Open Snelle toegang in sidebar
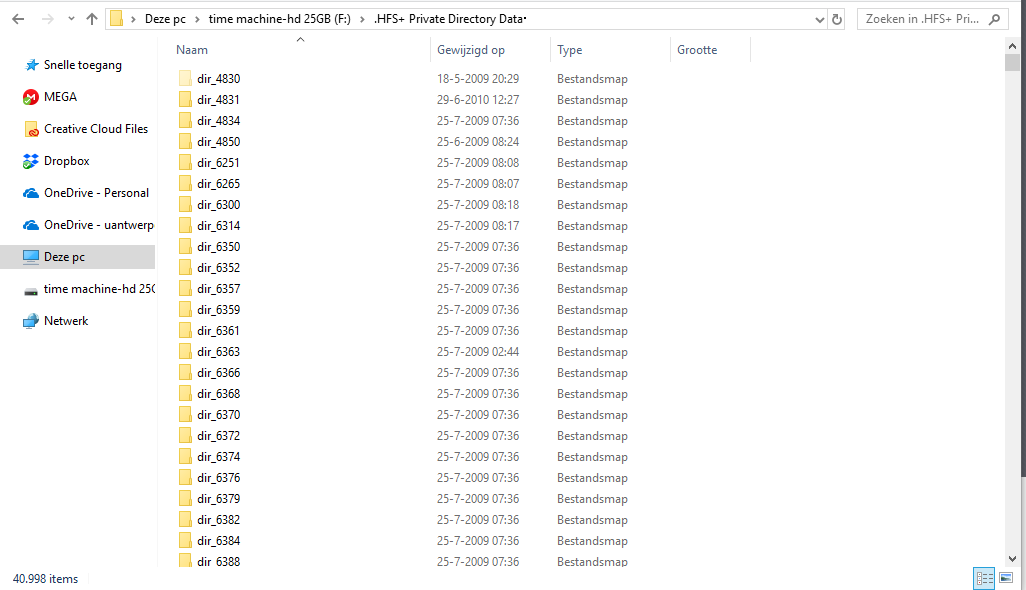1026x590 pixels. (82, 65)
